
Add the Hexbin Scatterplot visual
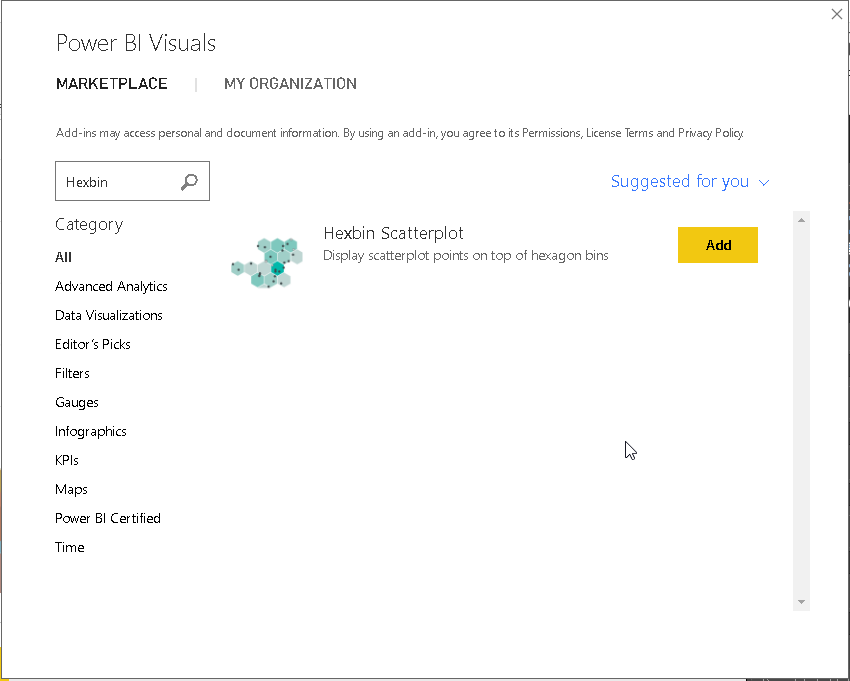click(x=718, y=245)
